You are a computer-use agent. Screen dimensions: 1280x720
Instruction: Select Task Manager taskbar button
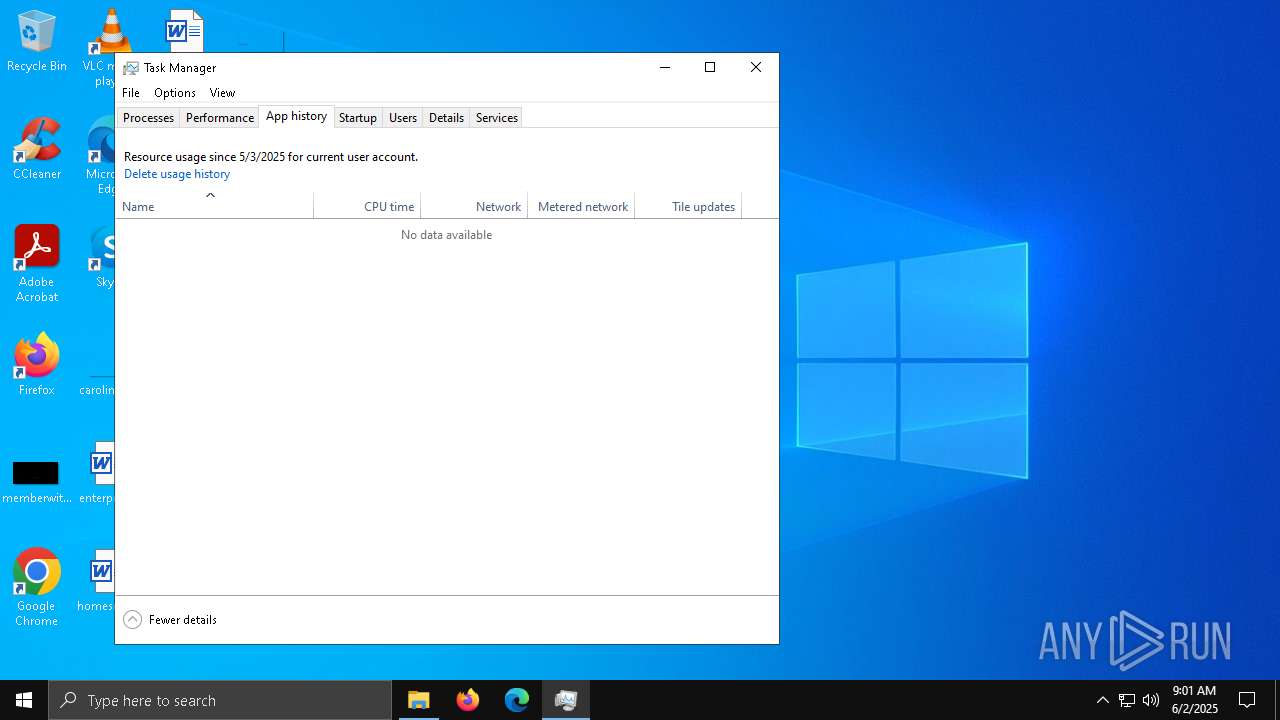coord(566,700)
